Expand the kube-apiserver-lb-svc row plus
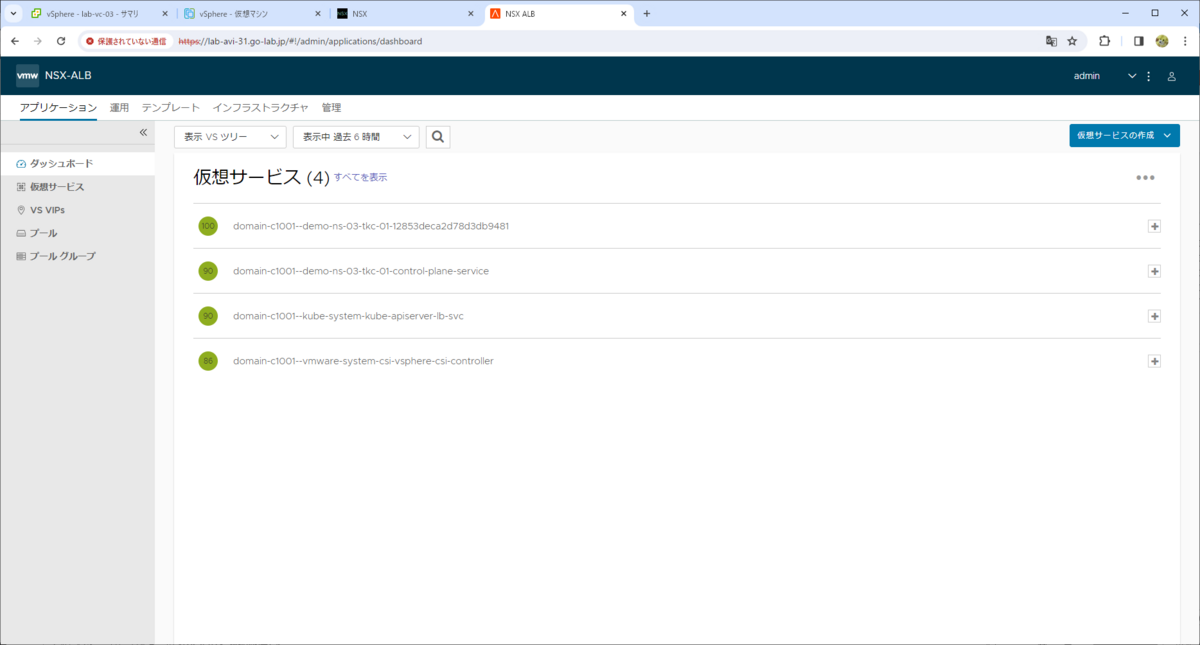Image resolution: width=1200 pixels, height=645 pixels. (x=1154, y=316)
